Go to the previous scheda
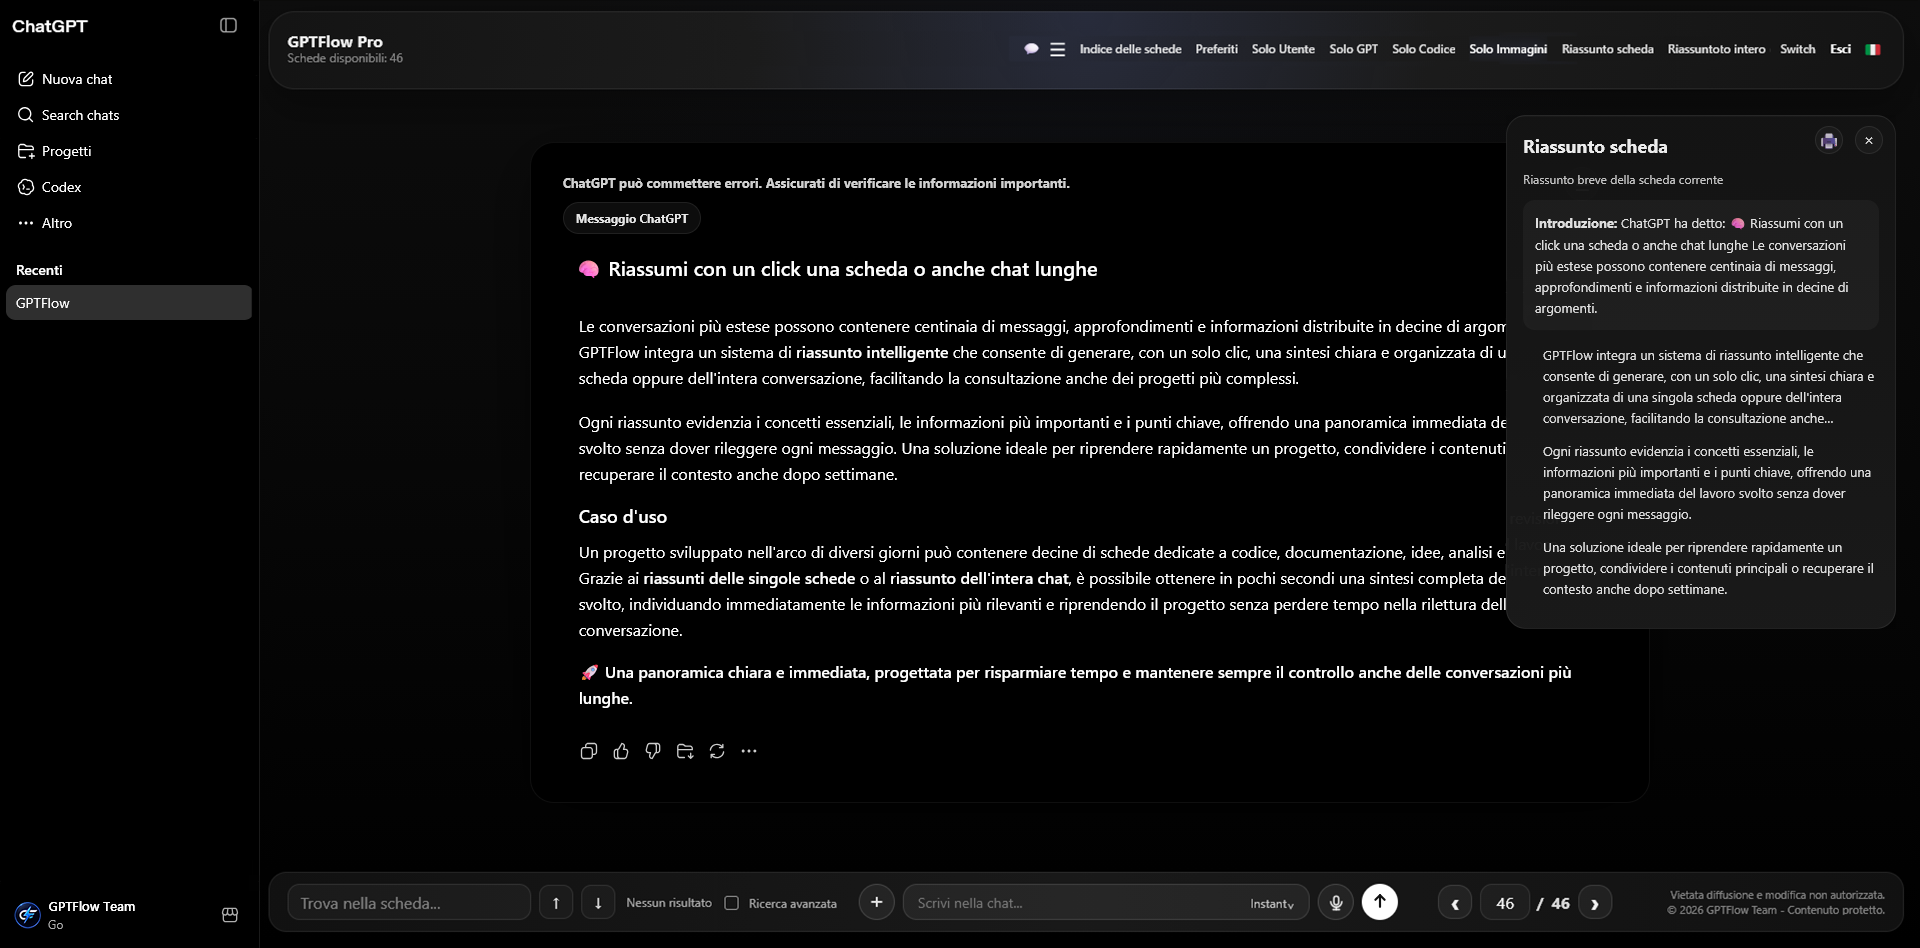This screenshot has height=948, width=1920. pyautogui.click(x=1455, y=903)
